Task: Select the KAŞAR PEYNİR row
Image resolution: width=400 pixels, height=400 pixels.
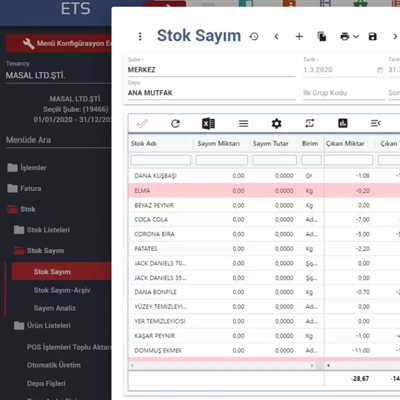Action: [x=264, y=336]
